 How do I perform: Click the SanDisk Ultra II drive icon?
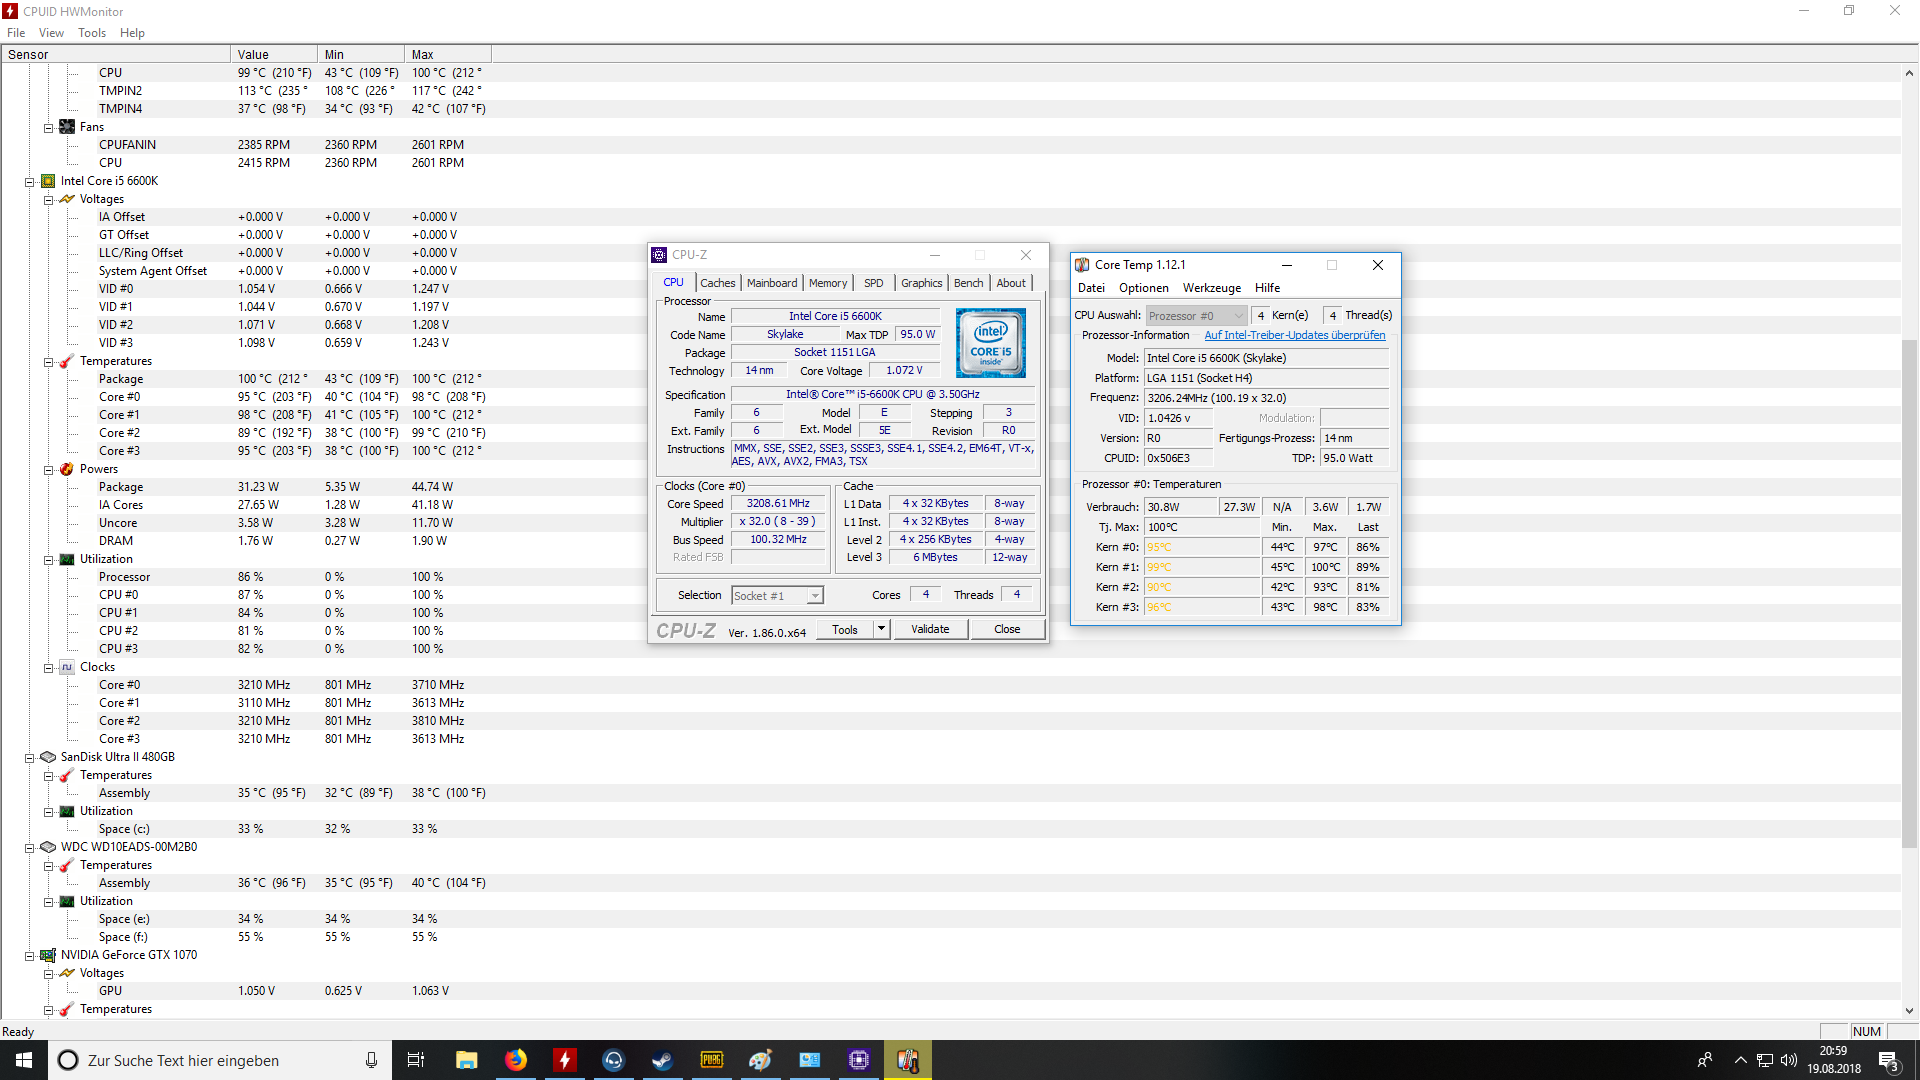pyautogui.click(x=48, y=757)
